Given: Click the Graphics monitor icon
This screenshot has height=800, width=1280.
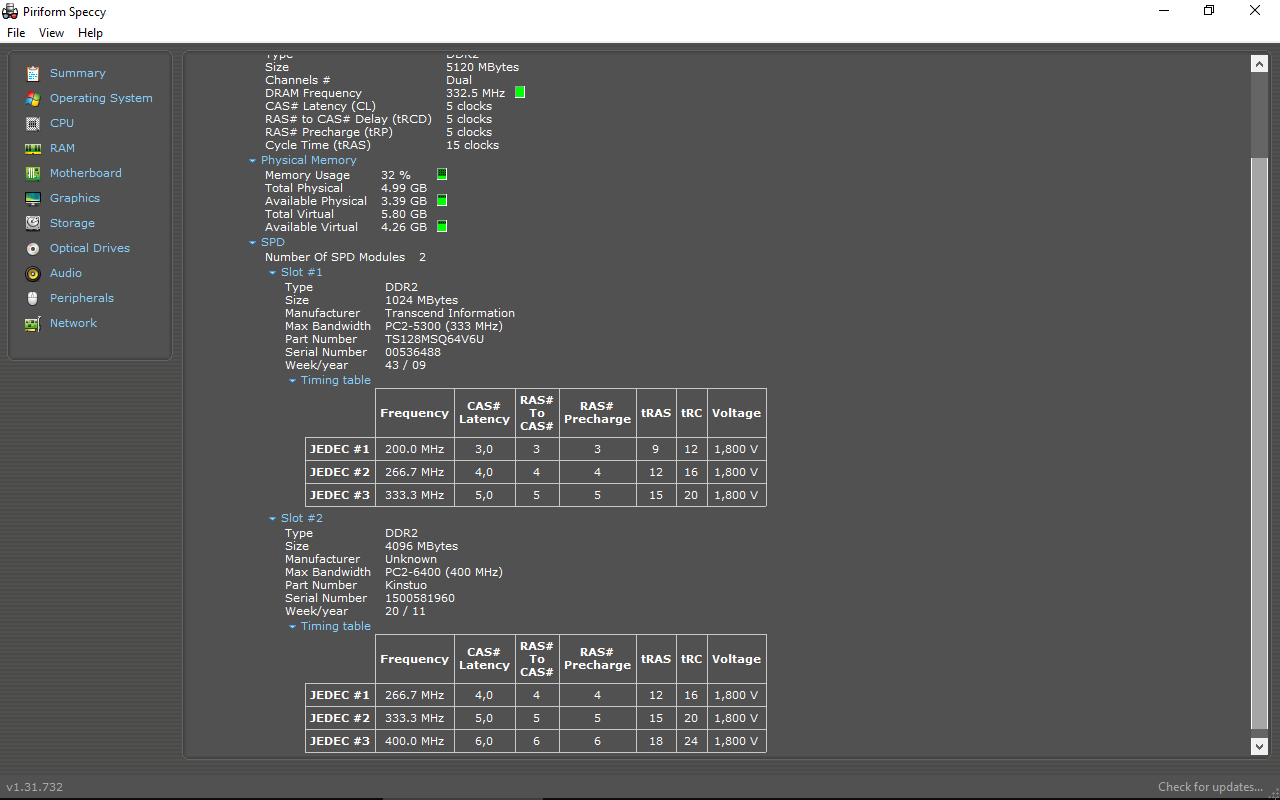Looking at the screenshot, I should click(33, 198).
